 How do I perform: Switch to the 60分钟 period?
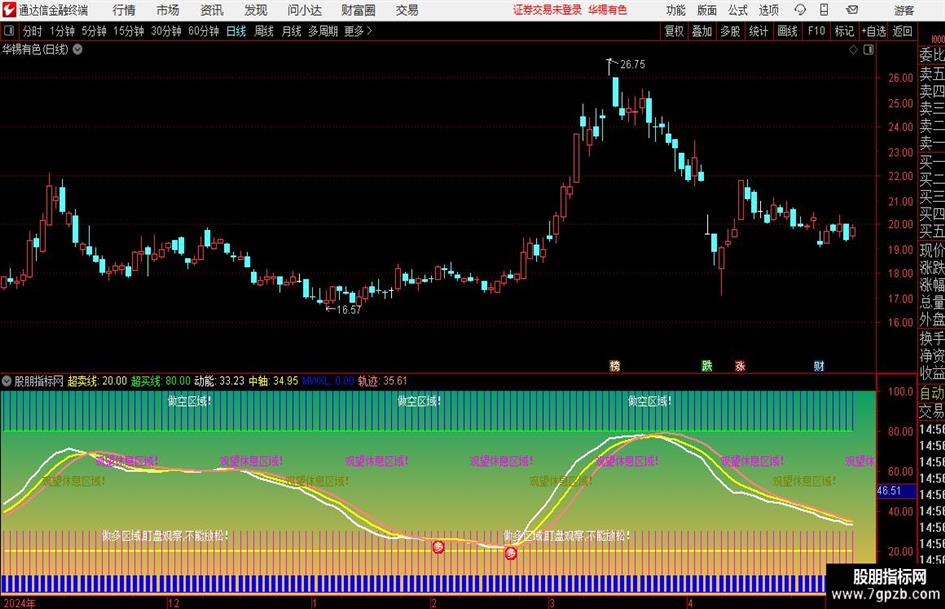pos(203,31)
